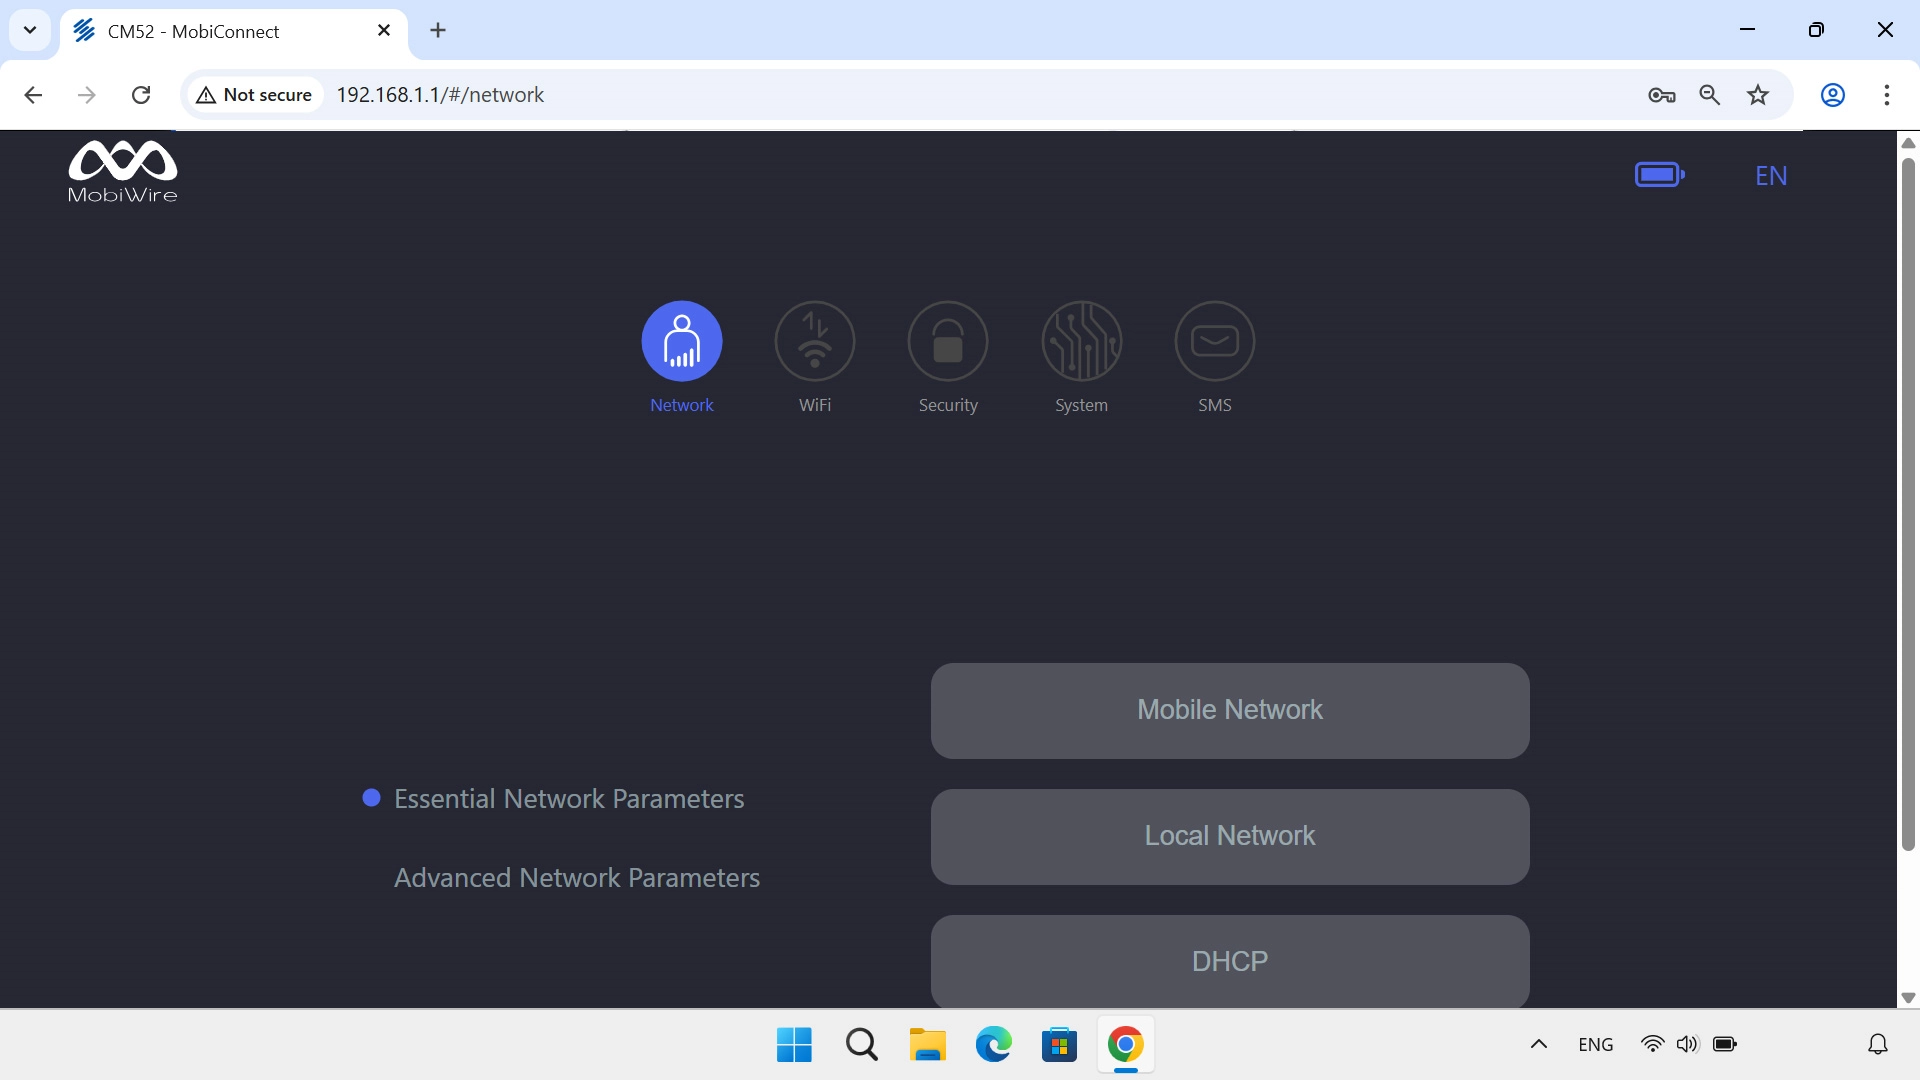Open DHCP configuration
The height and width of the screenshot is (1080, 1920).
click(x=1229, y=961)
